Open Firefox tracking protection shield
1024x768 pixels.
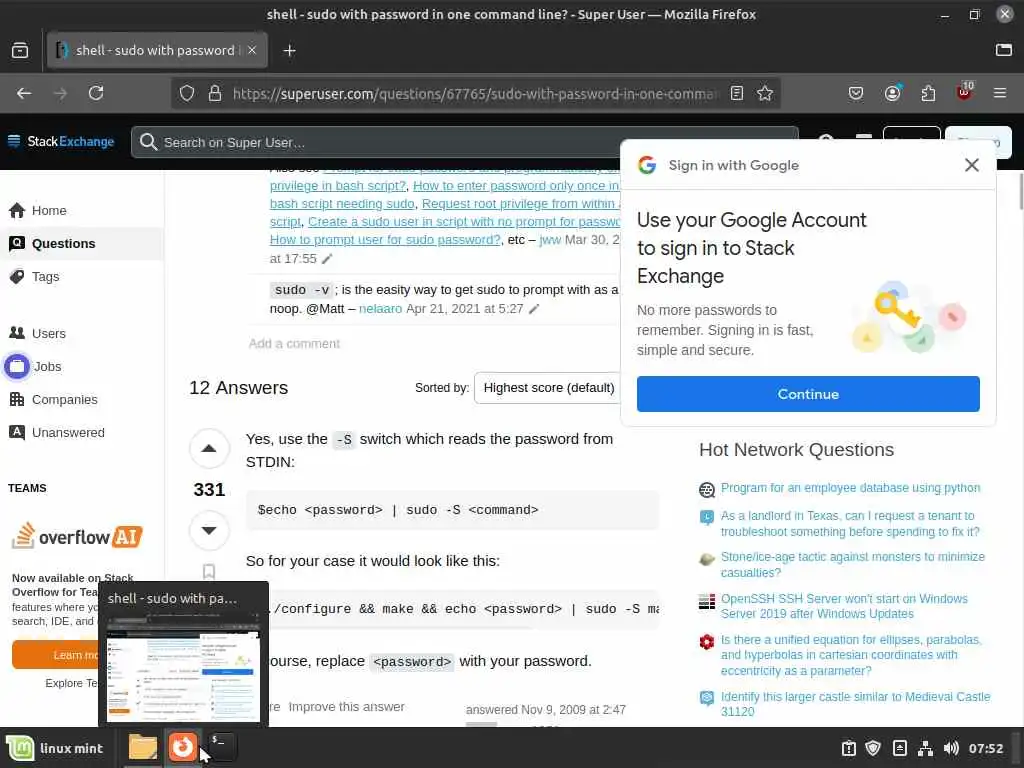[187, 93]
